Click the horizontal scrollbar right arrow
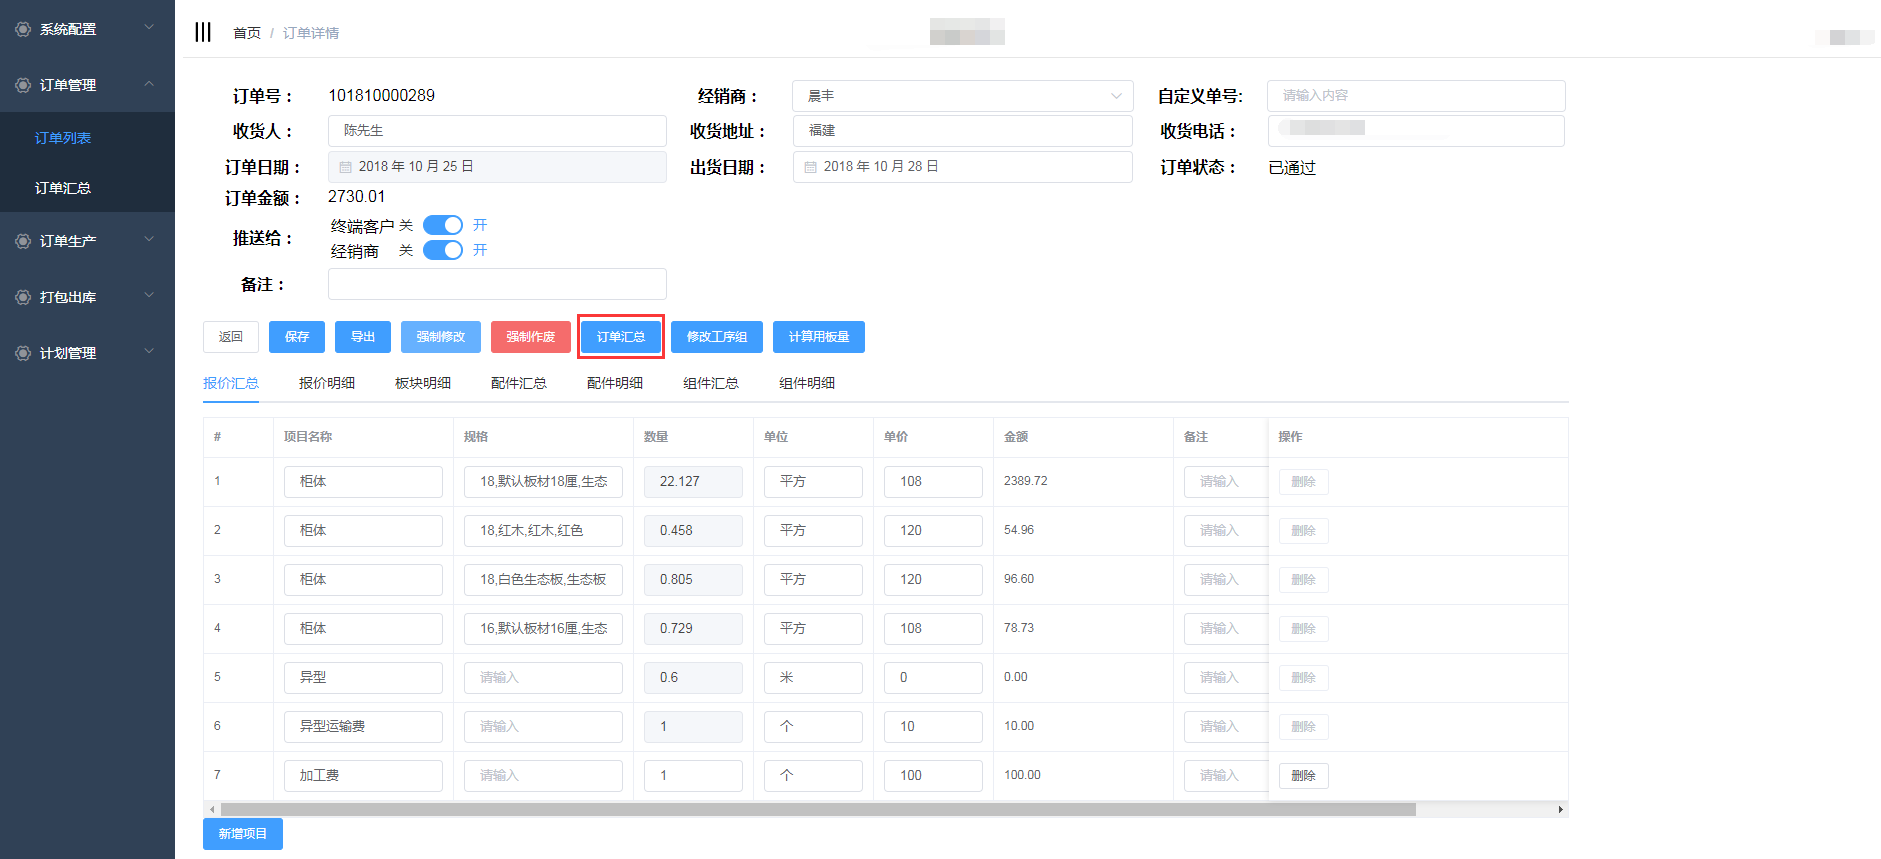This screenshot has width=1881, height=859. (1560, 809)
